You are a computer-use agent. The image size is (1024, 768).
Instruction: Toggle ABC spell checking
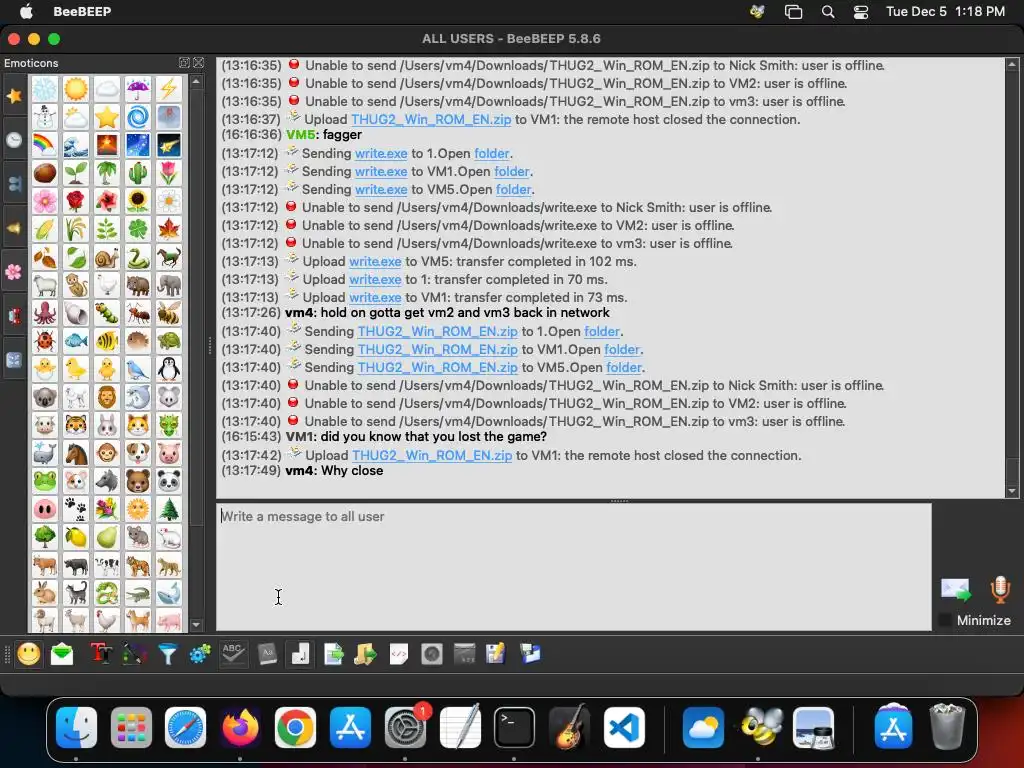point(233,654)
